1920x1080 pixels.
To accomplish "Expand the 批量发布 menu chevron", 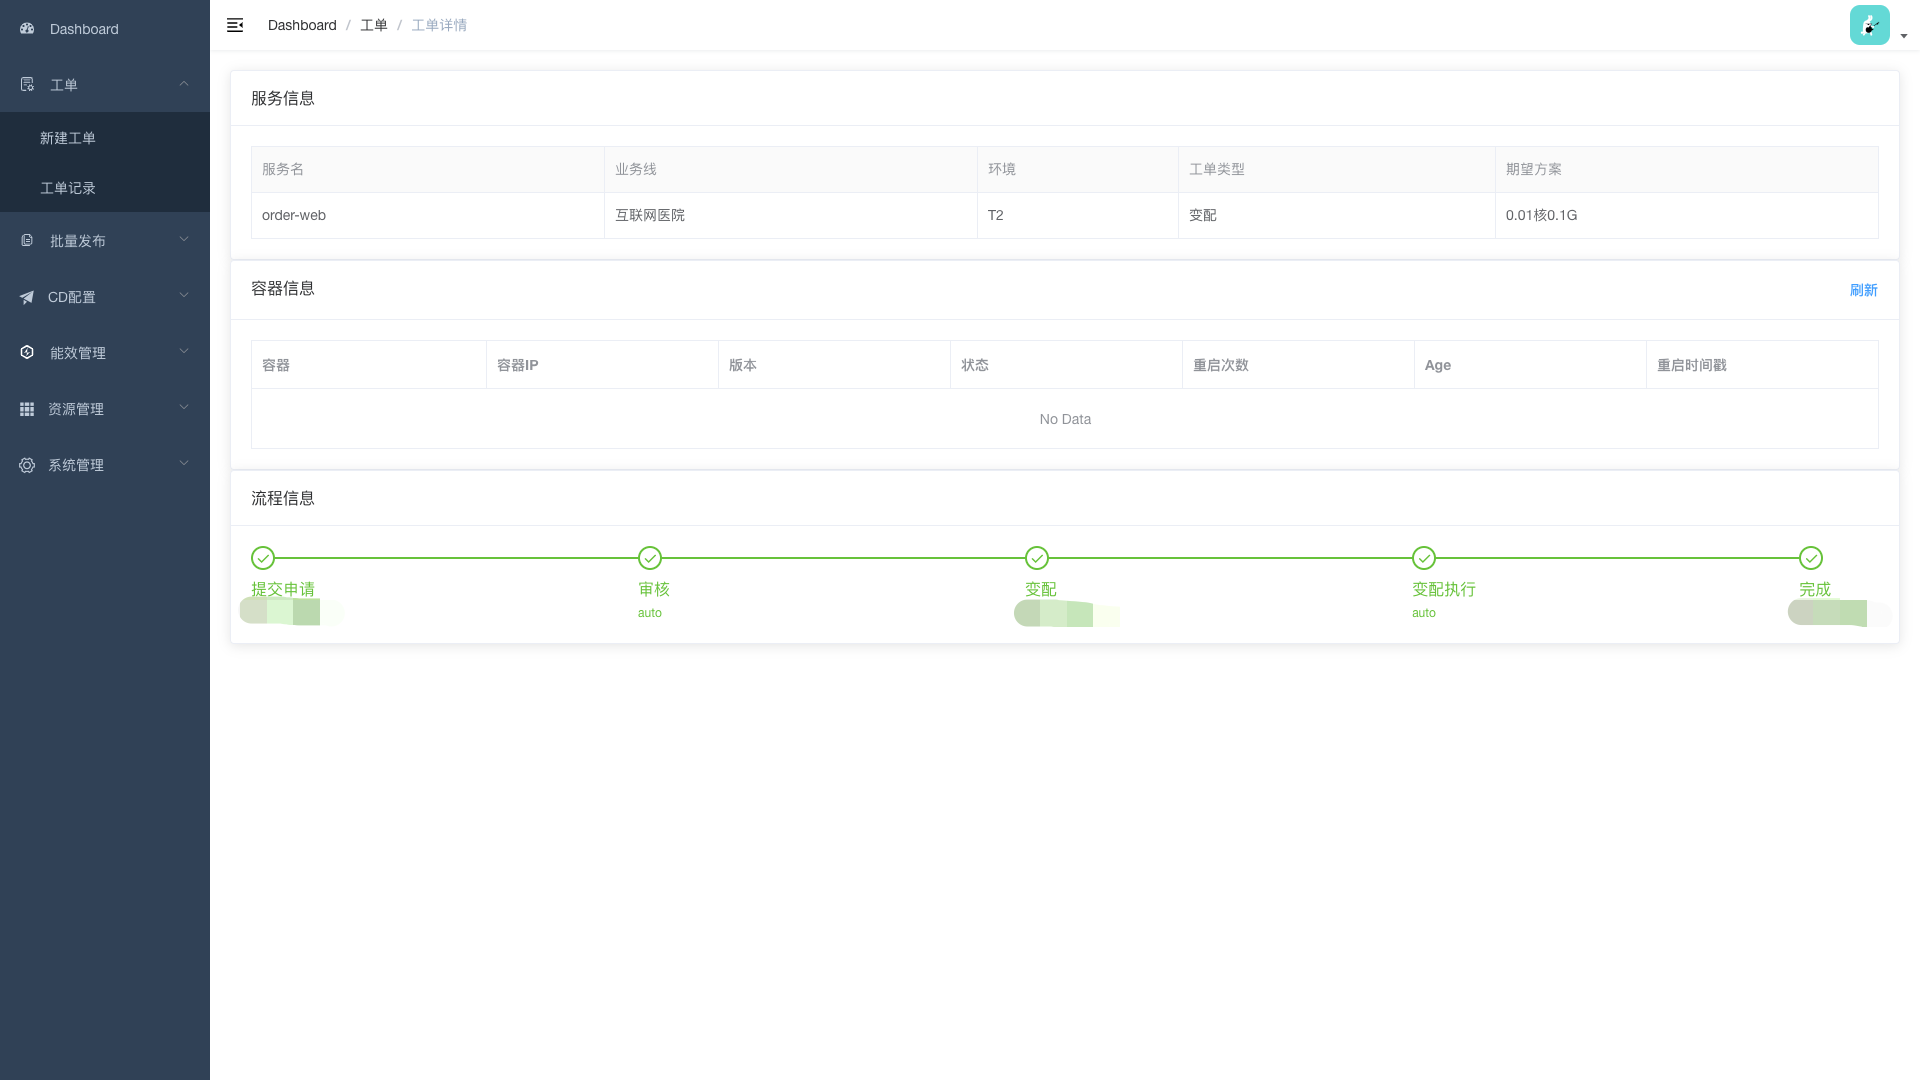I will click(x=184, y=240).
